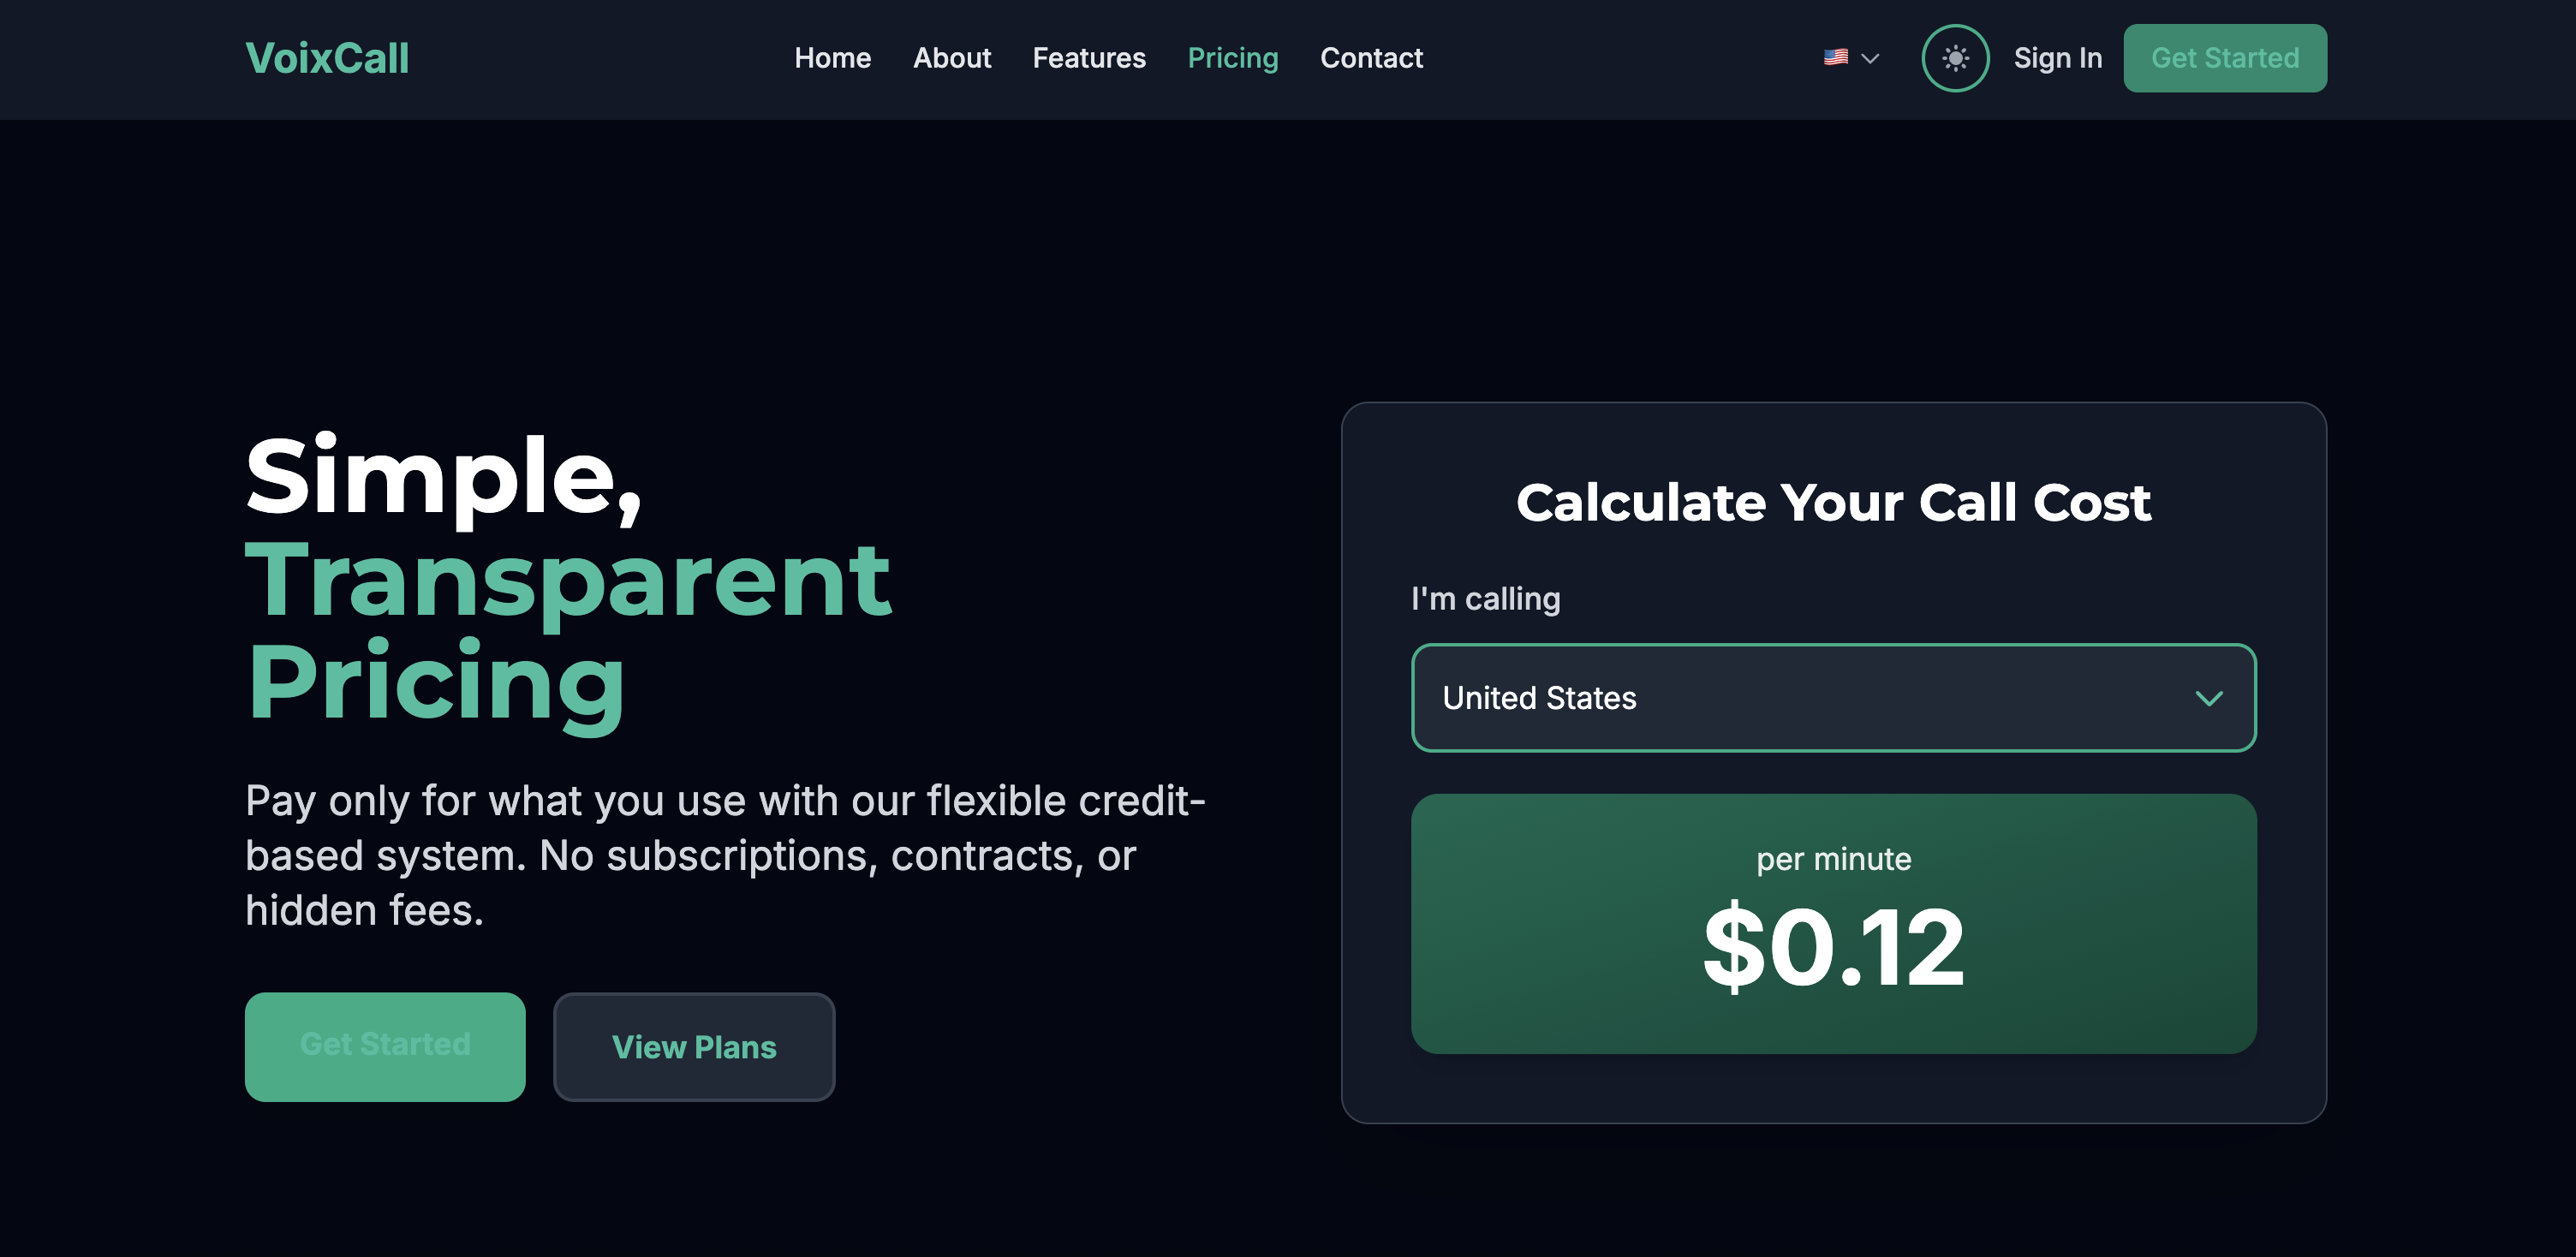Click the chevron inside the country selector

2210,698
